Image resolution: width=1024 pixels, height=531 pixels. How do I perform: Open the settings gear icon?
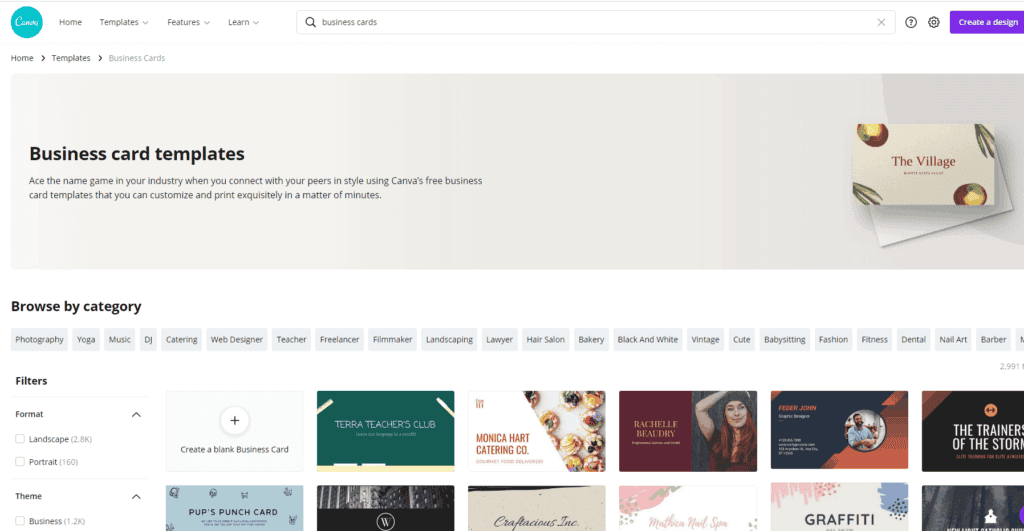(934, 22)
